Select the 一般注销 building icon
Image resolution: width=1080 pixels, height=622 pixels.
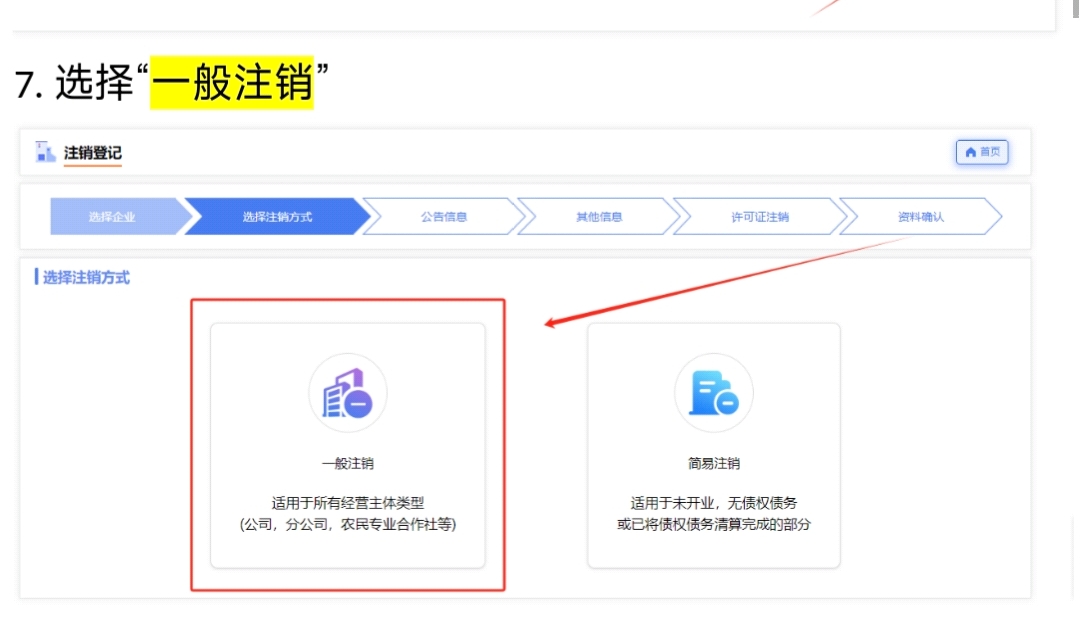coord(347,393)
